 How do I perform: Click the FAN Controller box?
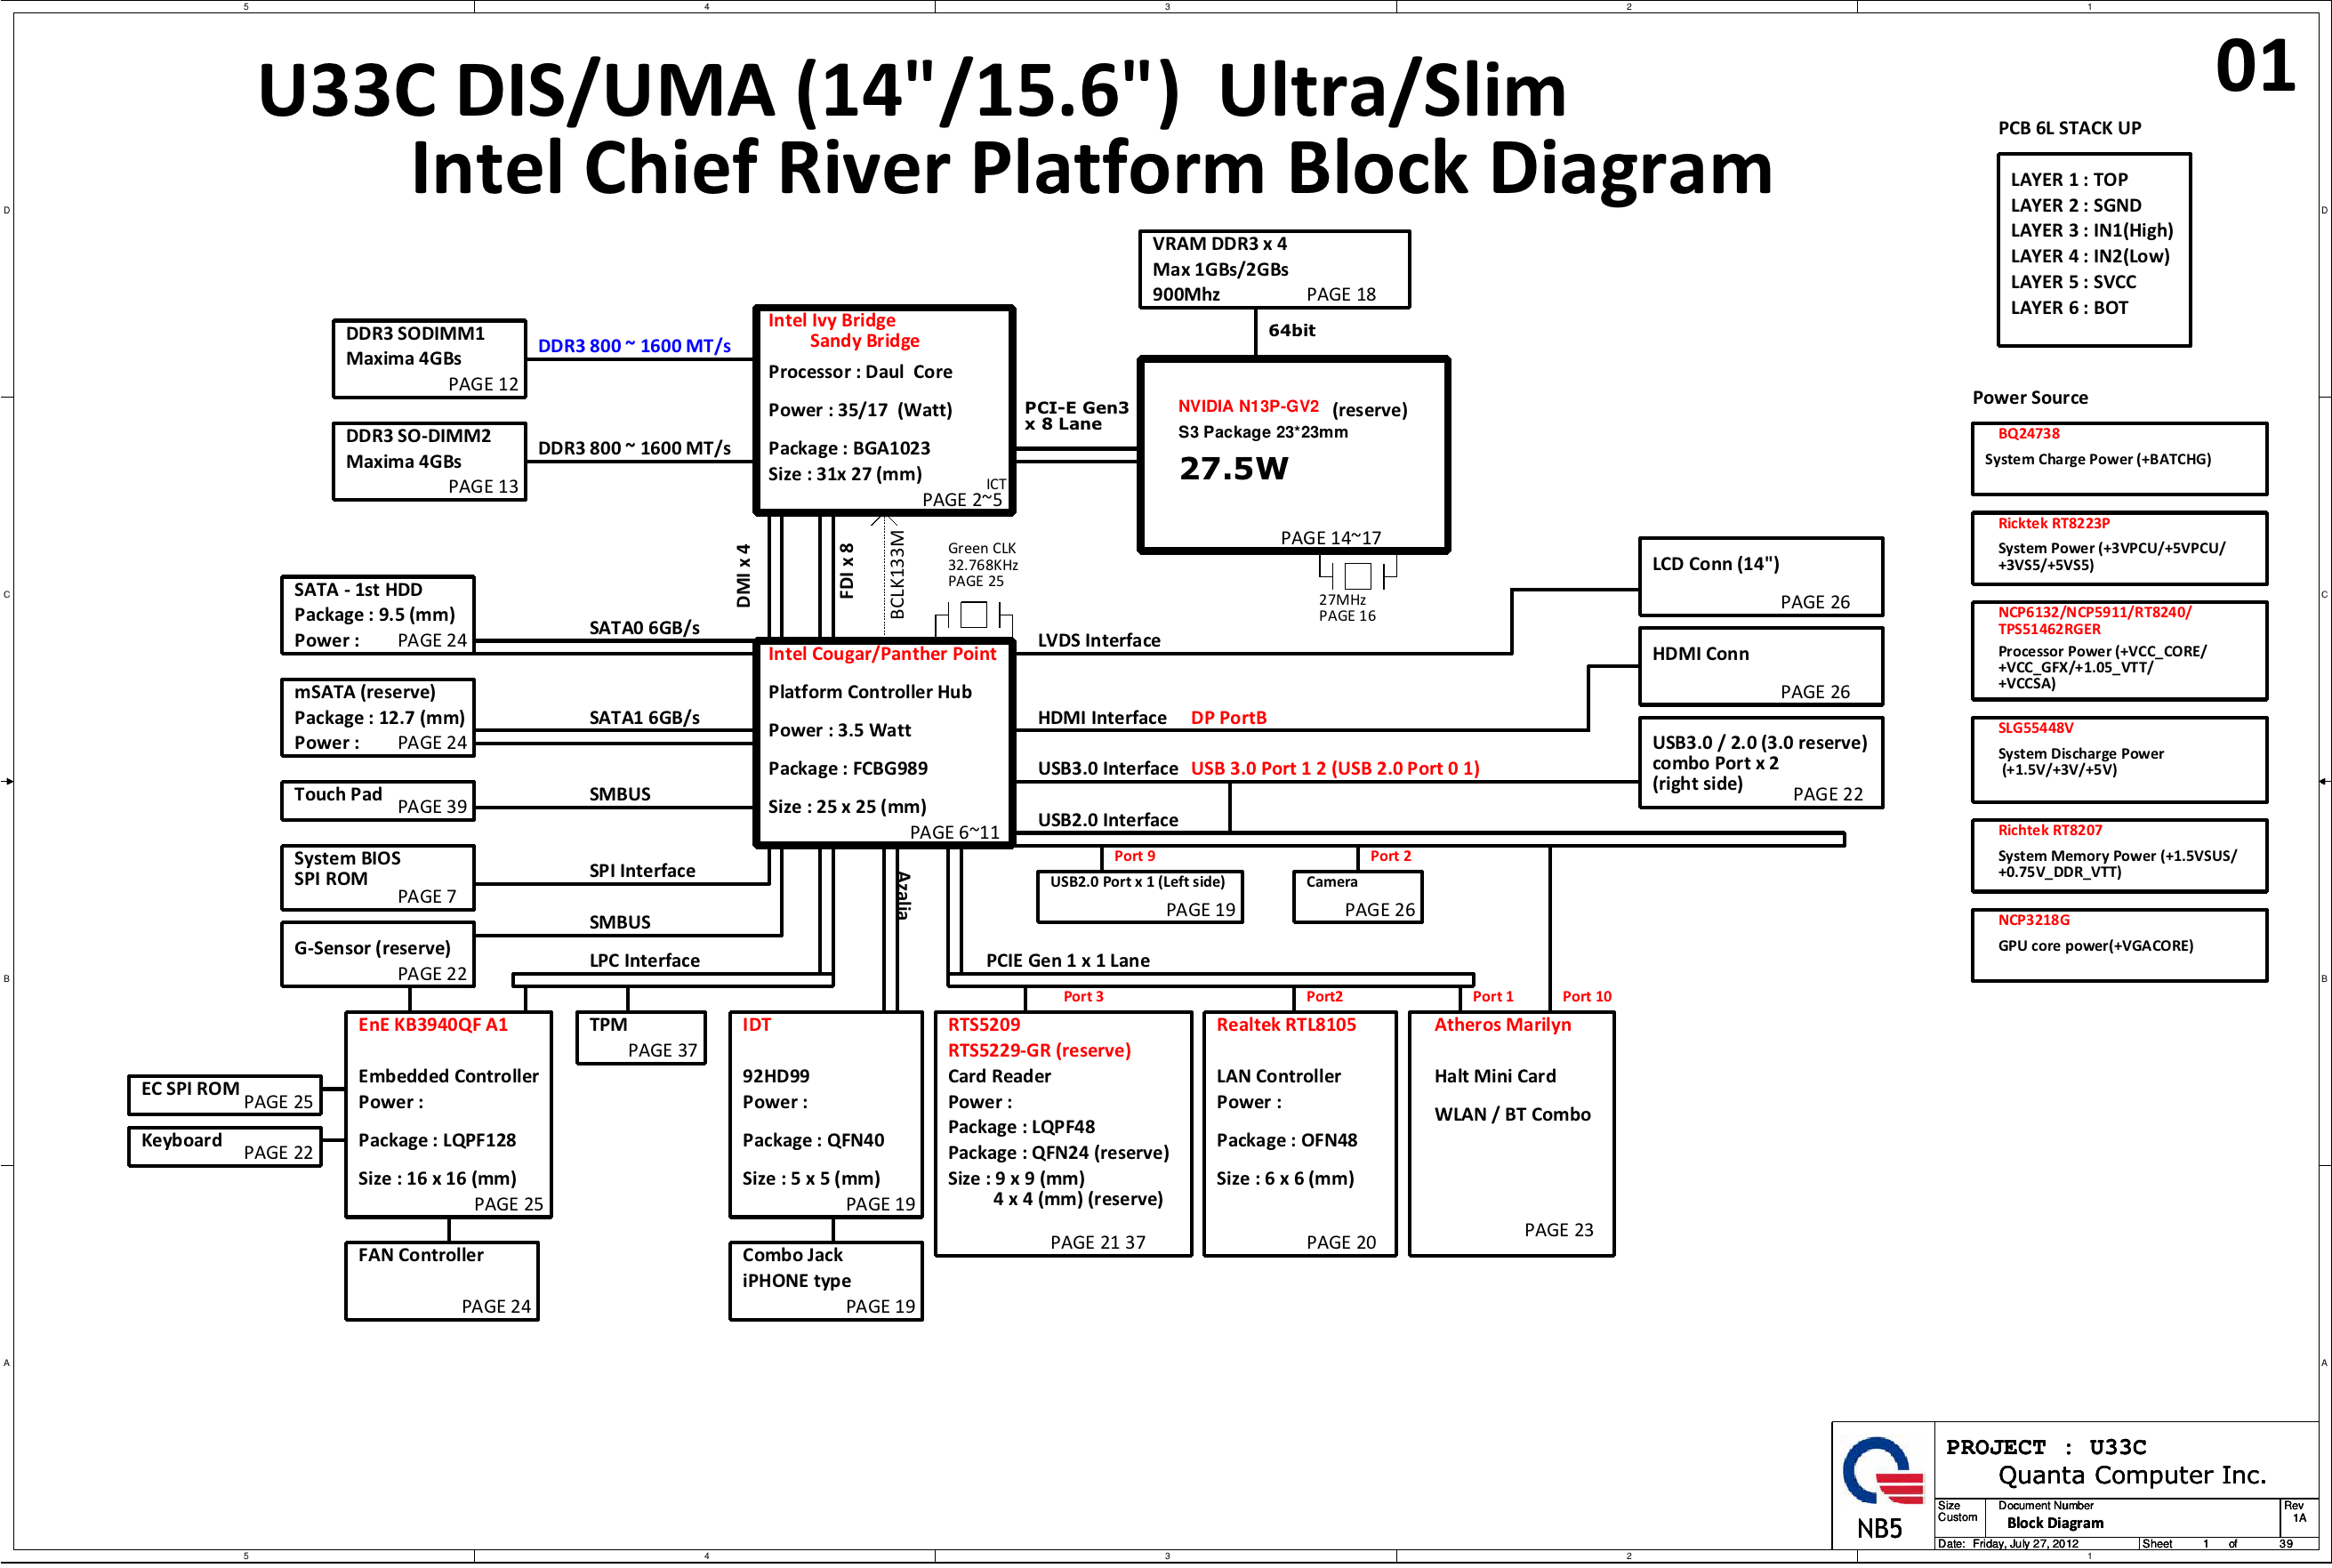[x=442, y=1281]
